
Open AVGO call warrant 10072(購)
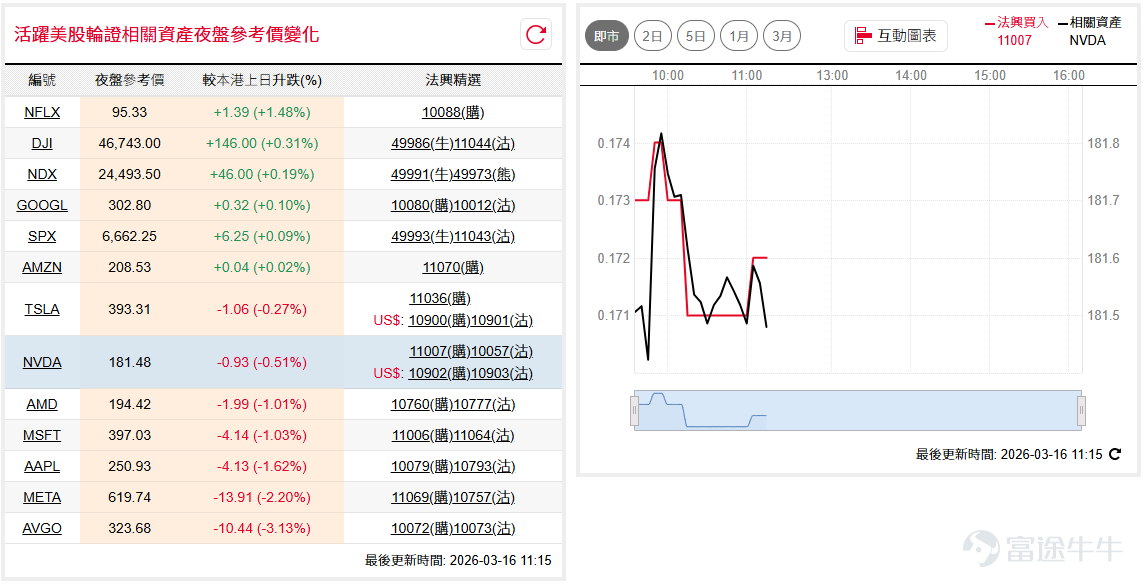422,528
